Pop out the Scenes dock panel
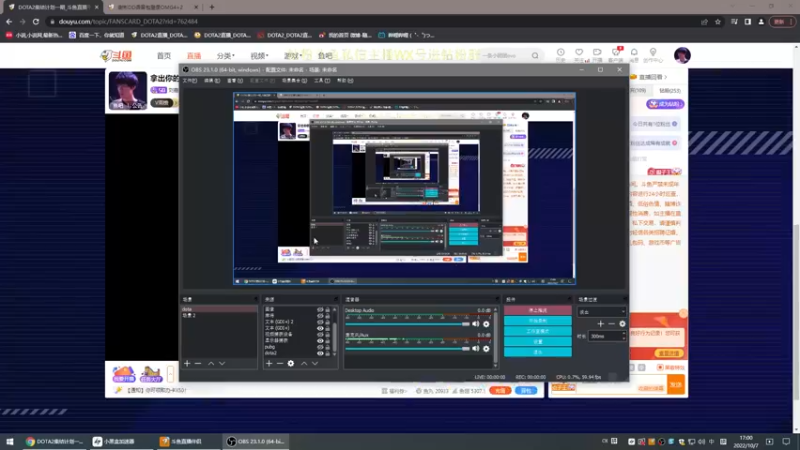The width and height of the screenshot is (800, 450). click(256, 299)
